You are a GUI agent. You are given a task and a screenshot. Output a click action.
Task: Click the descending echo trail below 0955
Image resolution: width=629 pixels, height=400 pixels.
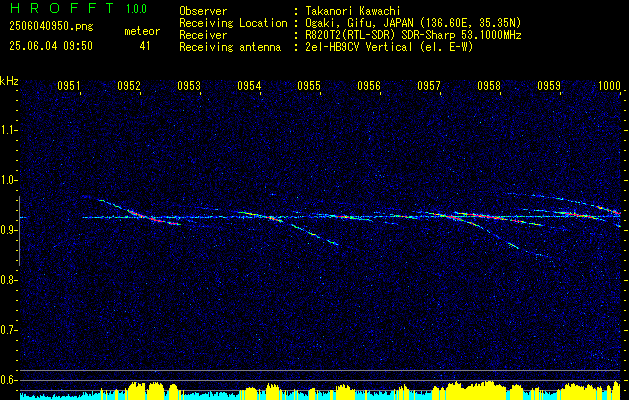pos(314,235)
